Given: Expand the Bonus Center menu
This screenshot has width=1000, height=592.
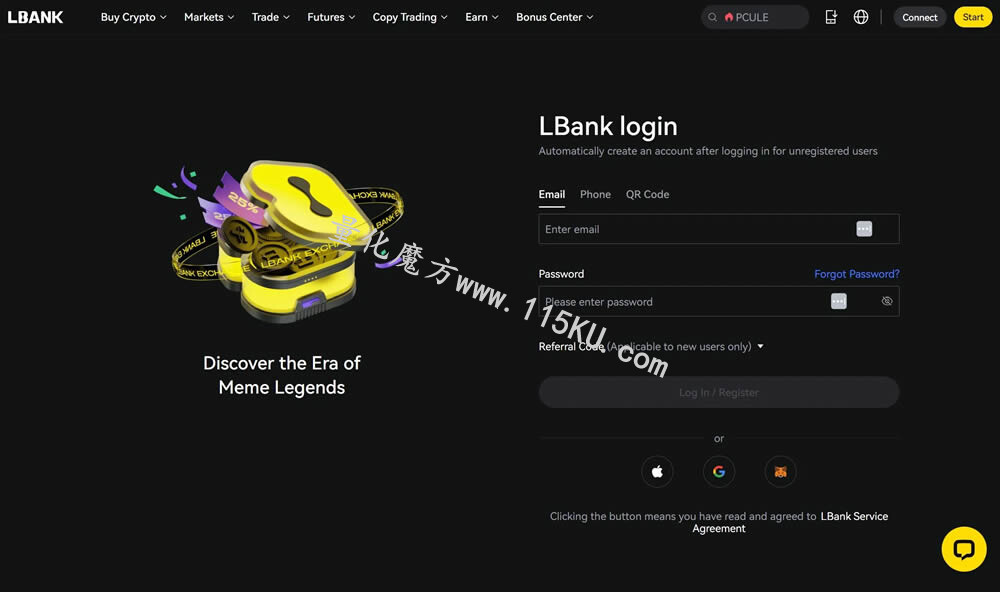Looking at the screenshot, I should coord(555,17).
